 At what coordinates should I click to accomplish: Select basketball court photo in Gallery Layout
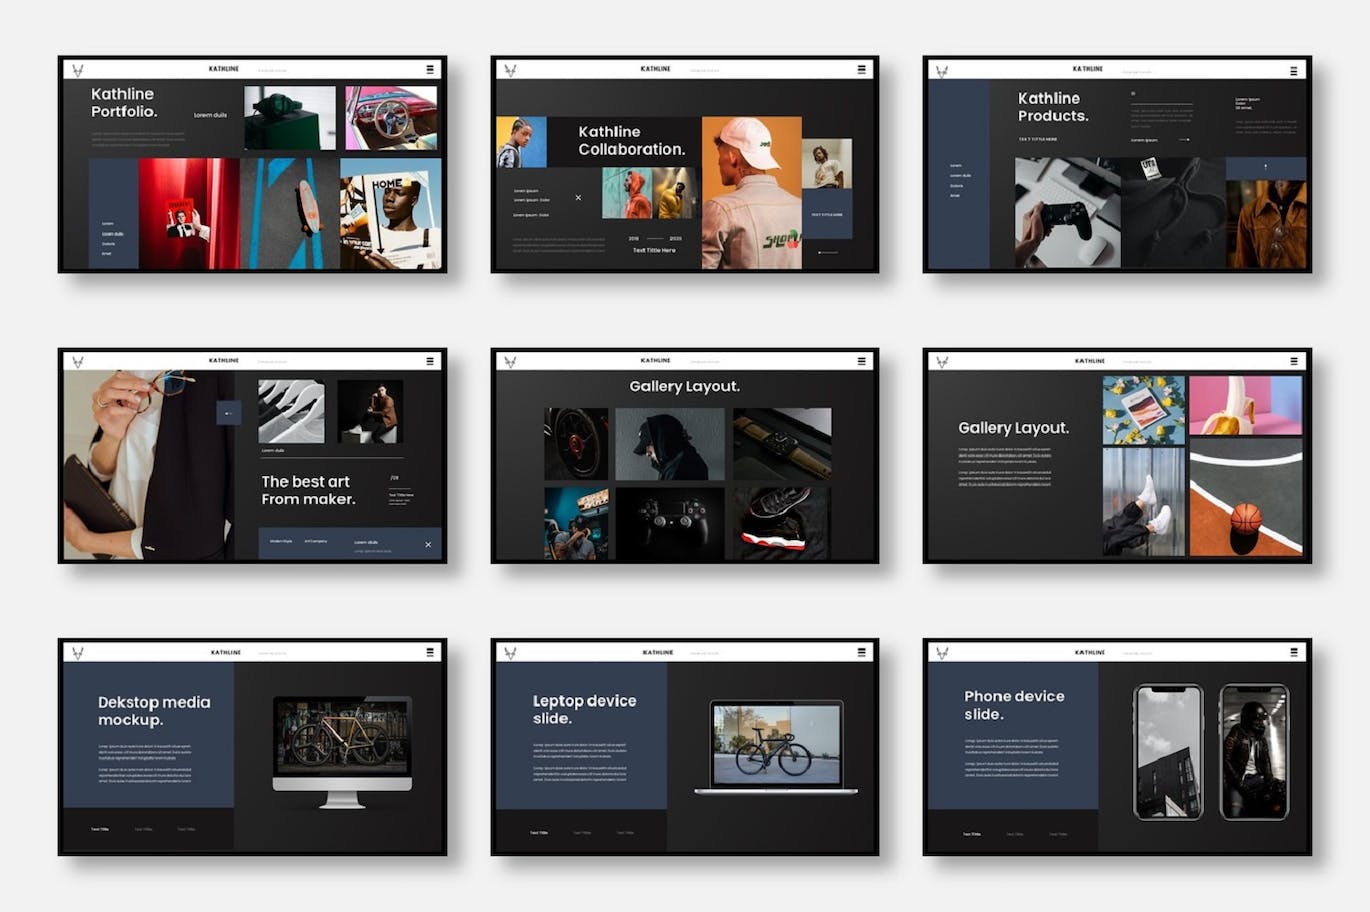pos(1246,498)
